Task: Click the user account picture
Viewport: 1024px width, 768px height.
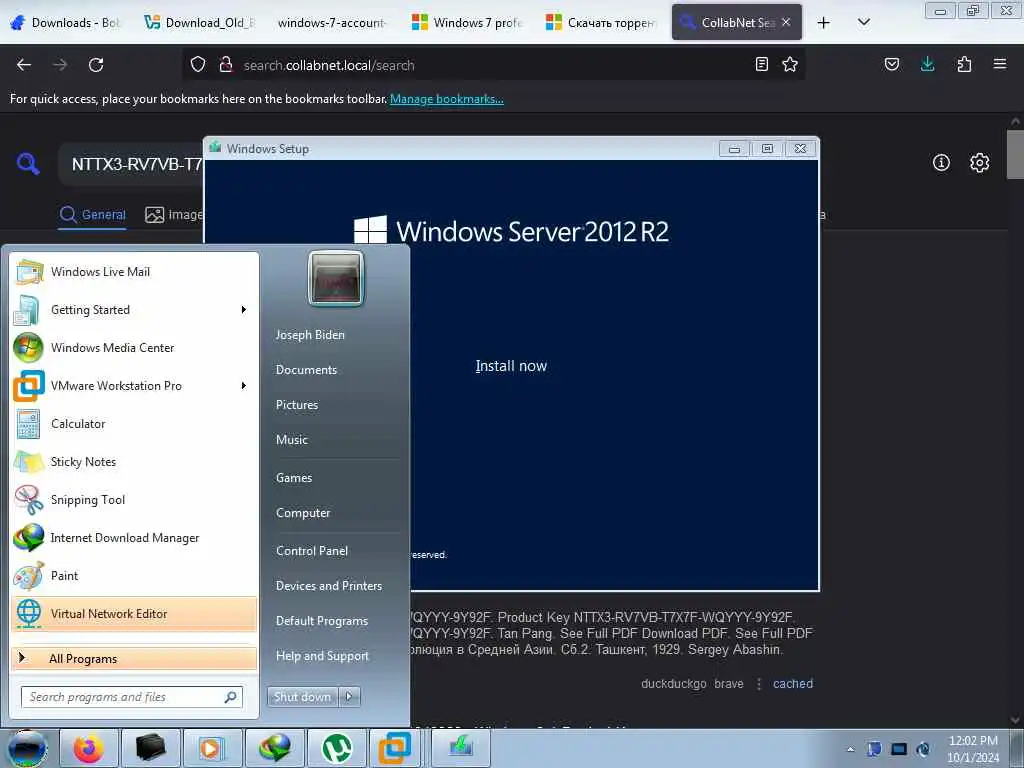Action: (336, 278)
